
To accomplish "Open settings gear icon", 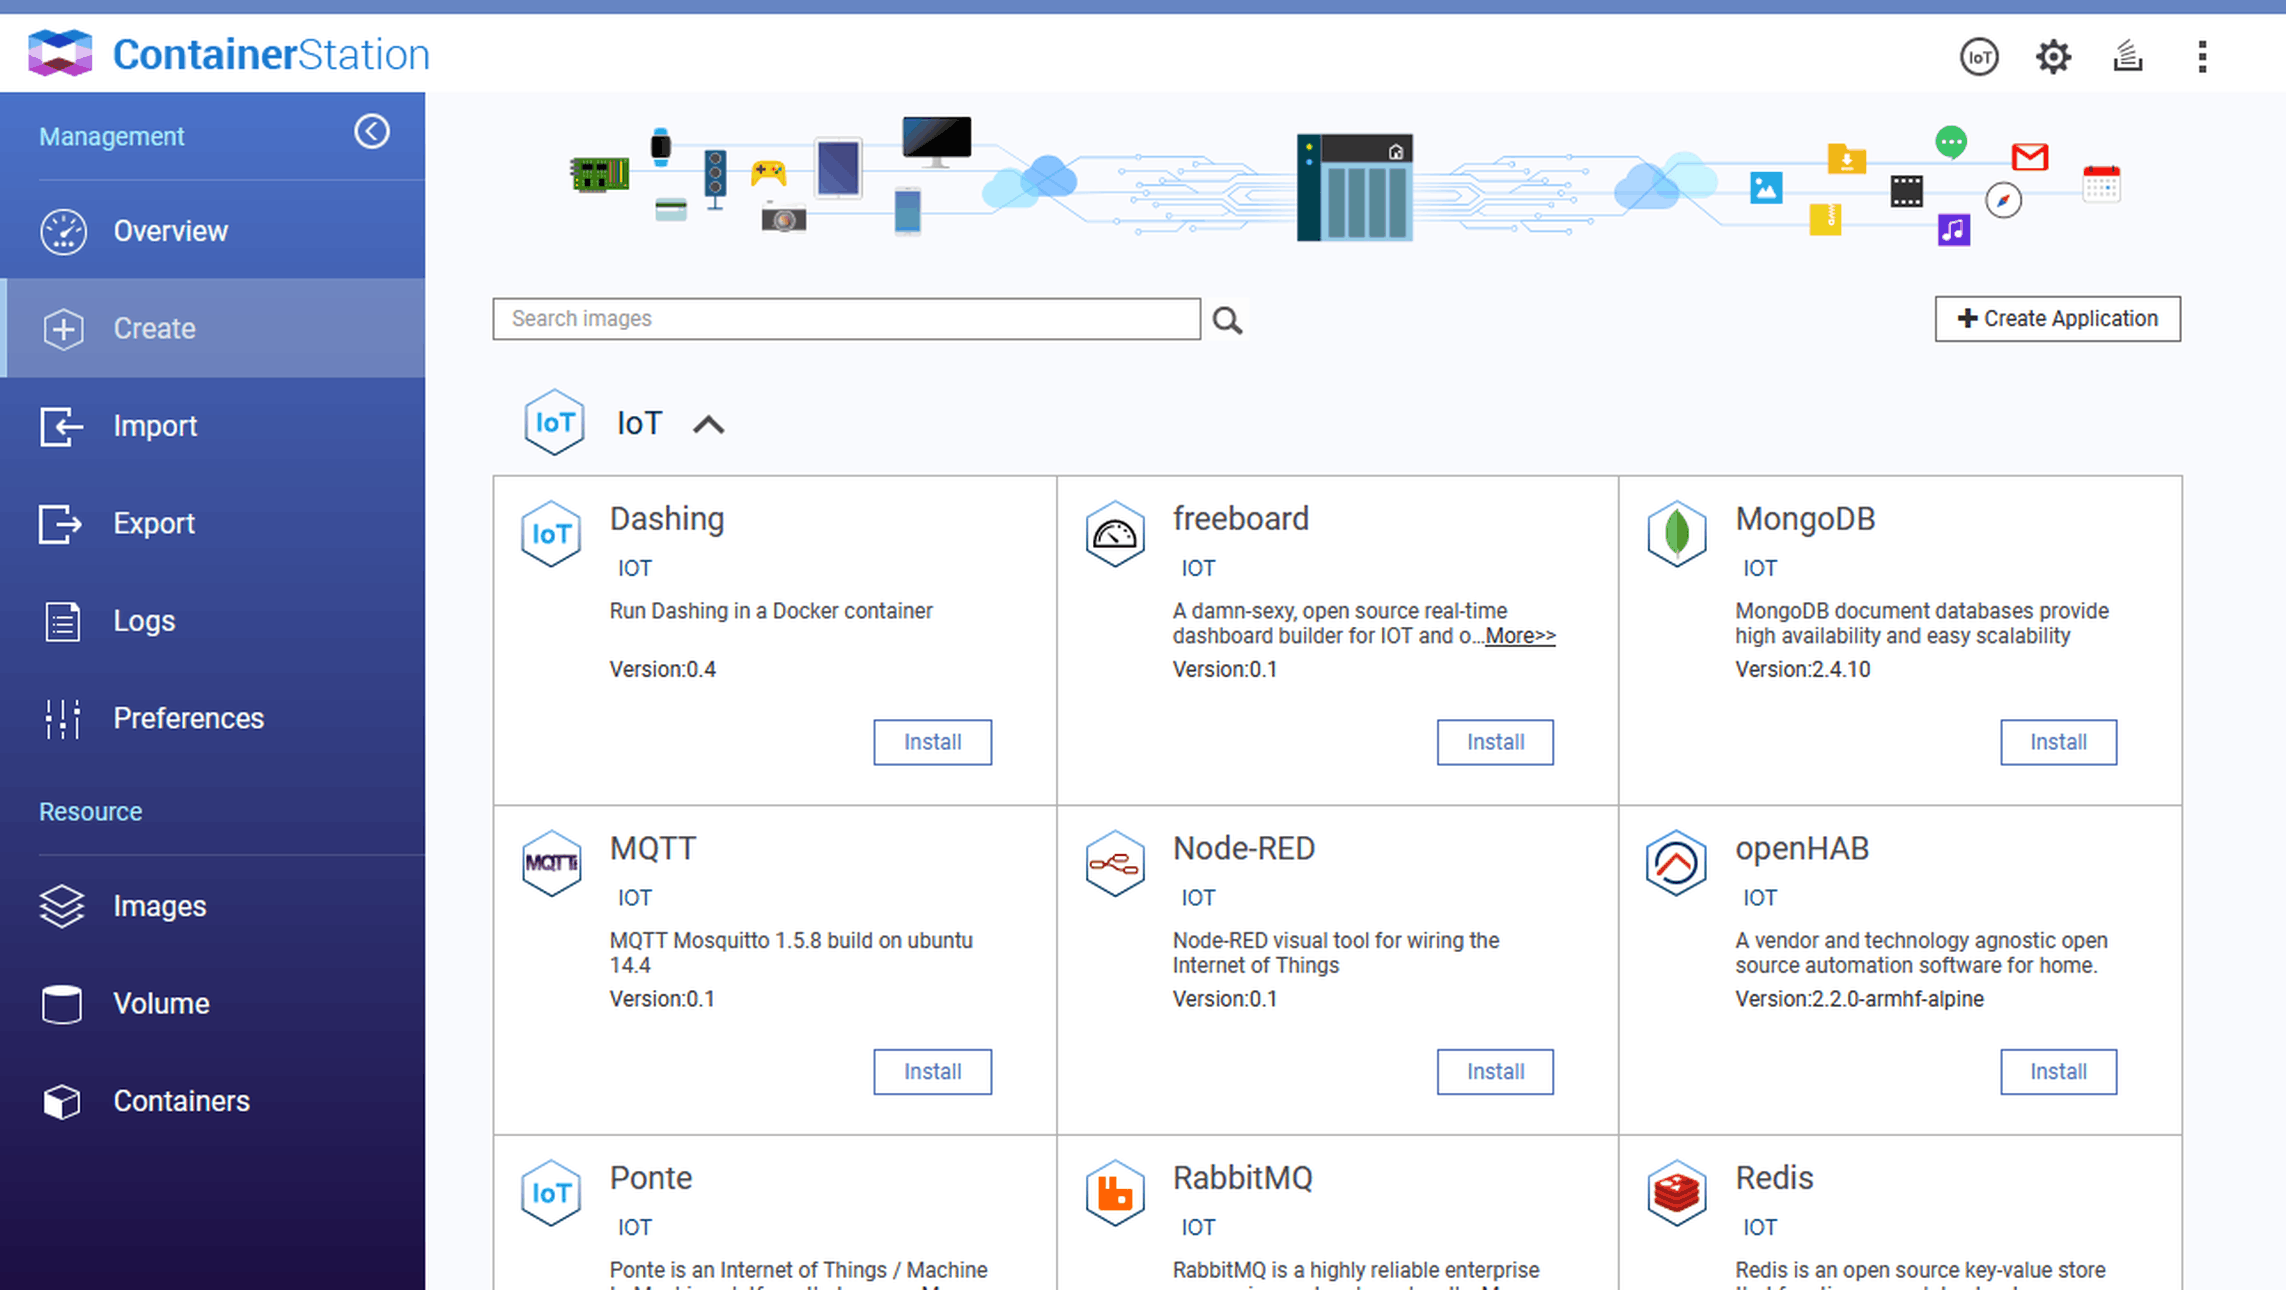I will coord(2053,57).
